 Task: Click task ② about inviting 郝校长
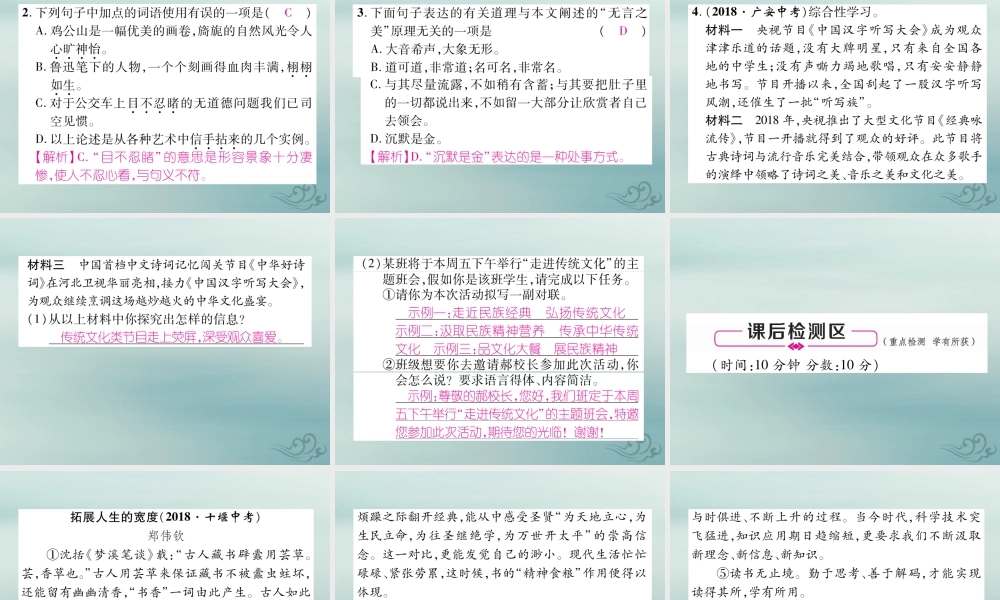510,372
